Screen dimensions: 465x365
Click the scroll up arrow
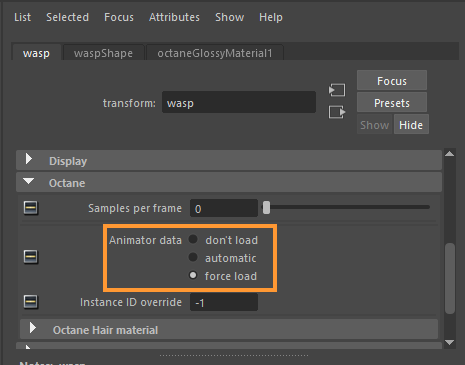click(x=449, y=154)
